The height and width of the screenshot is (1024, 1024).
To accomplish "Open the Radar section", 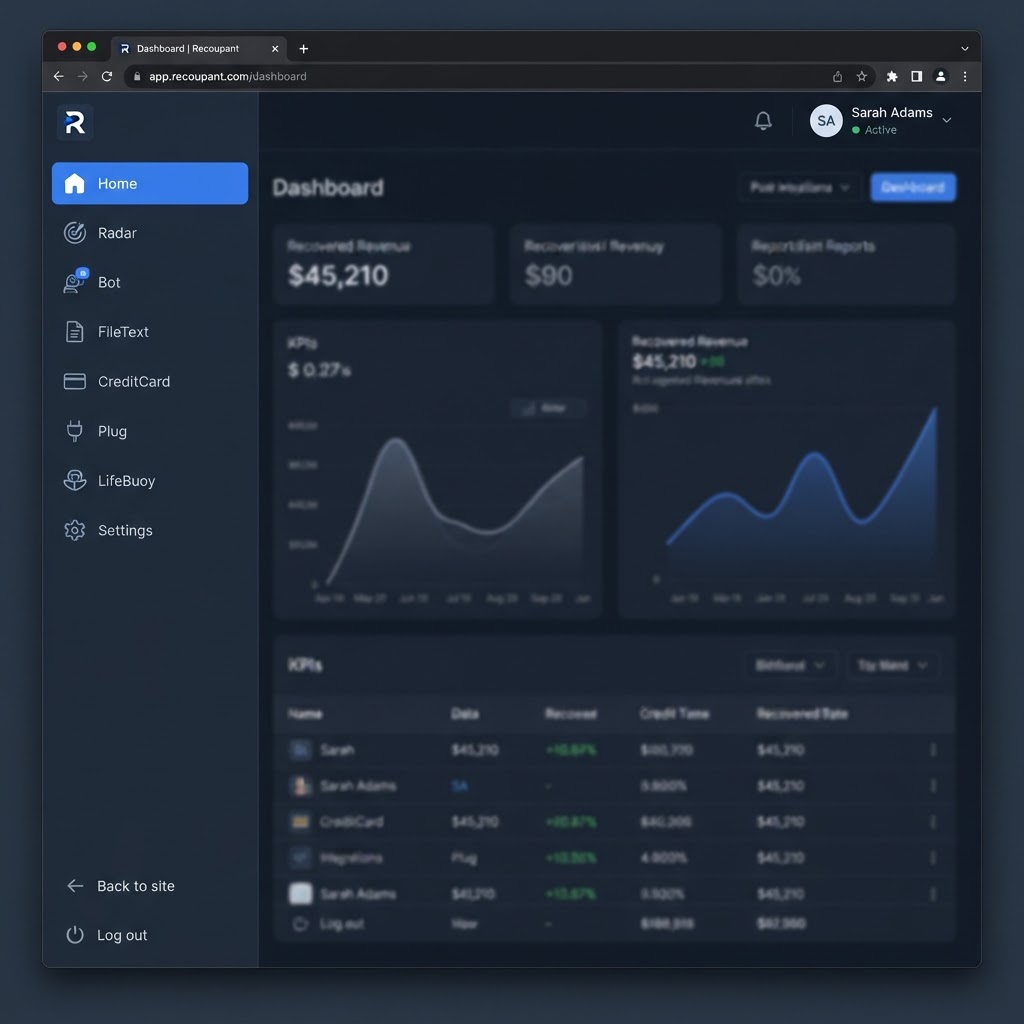I will tap(150, 233).
